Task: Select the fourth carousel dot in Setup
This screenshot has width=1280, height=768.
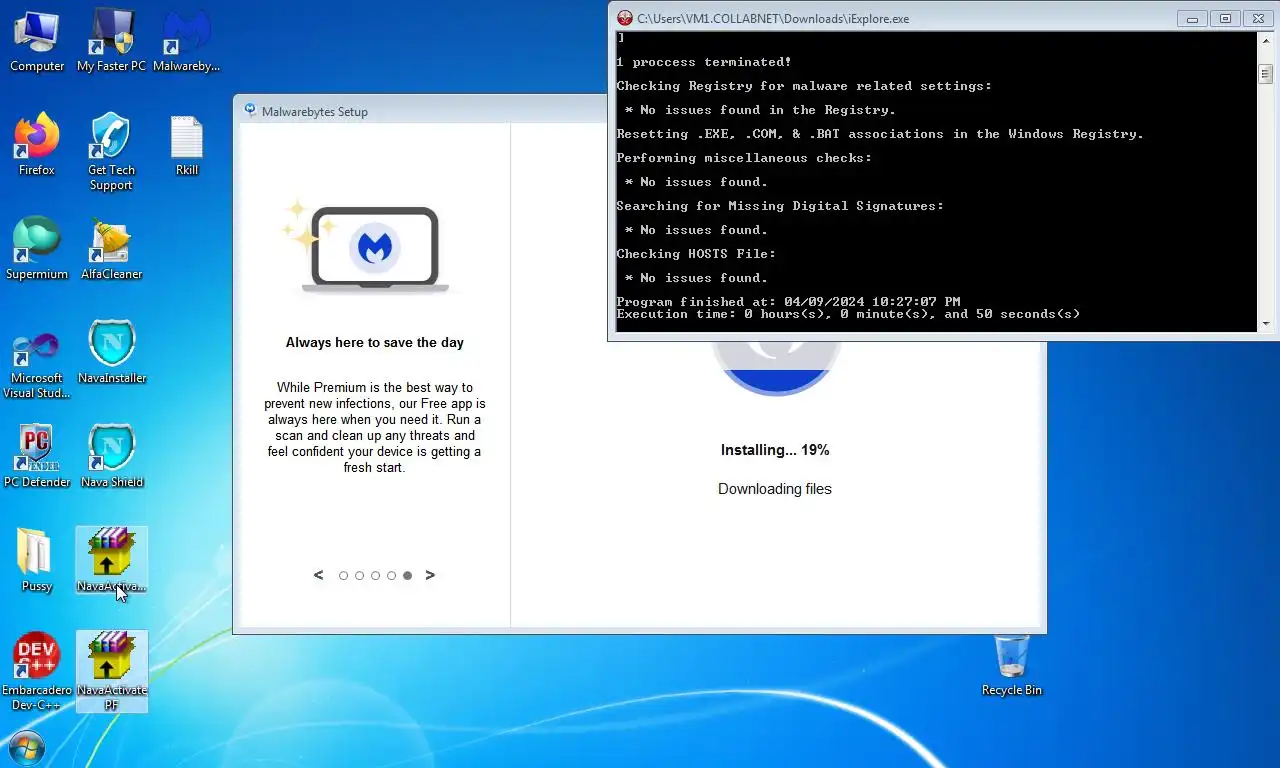Action: (x=391, y=576)
